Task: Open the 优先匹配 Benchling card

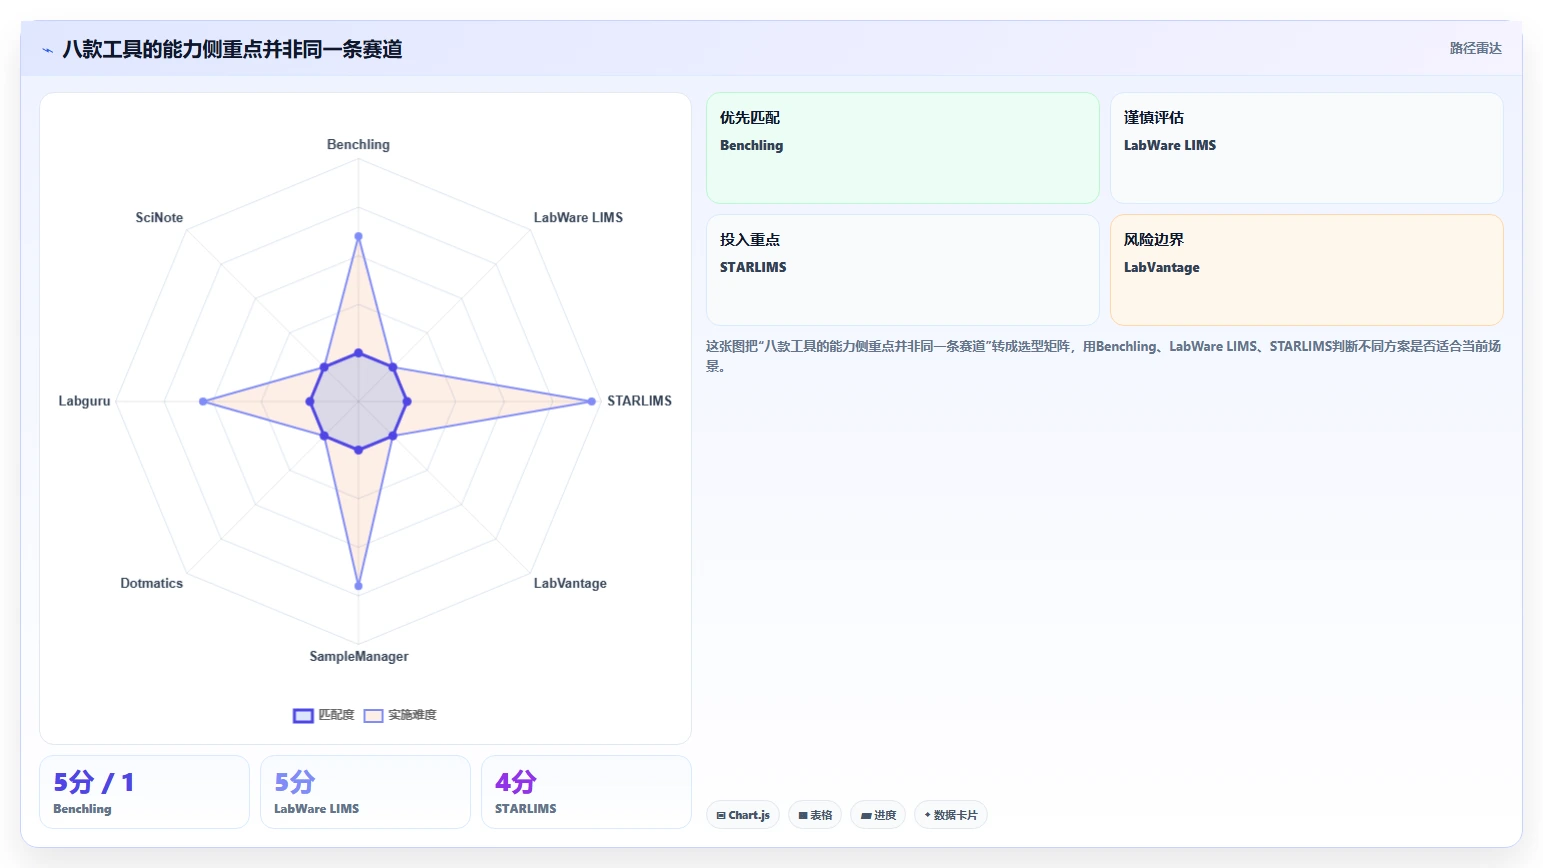Action: tap(903, 148)
